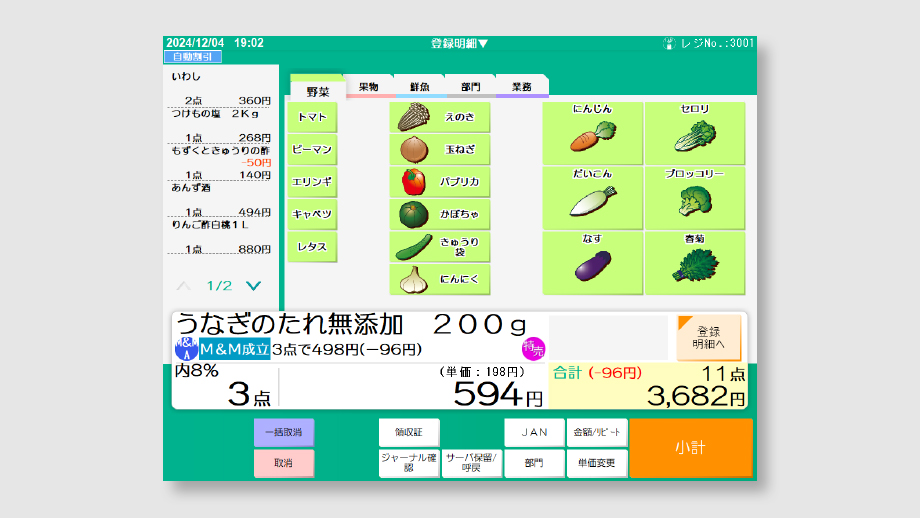Viewport: 920px width, 518px height.
Task: Tap the レタス button
Action: pyautogui.click(x=312, y=247)
